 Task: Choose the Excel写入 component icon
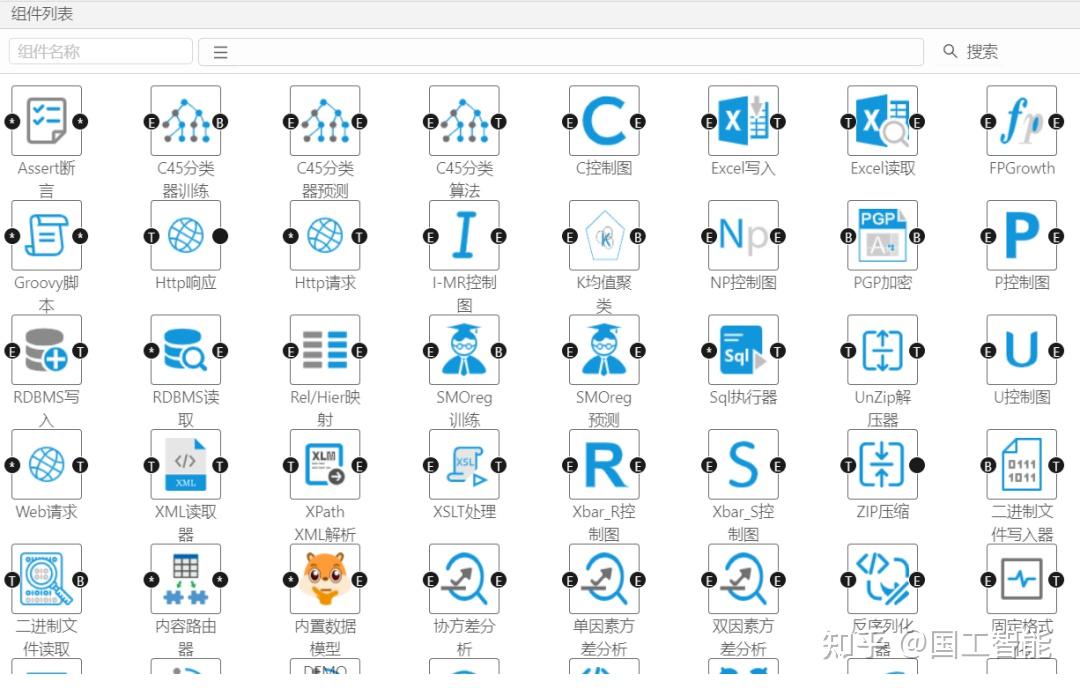(x=743, y=121)
